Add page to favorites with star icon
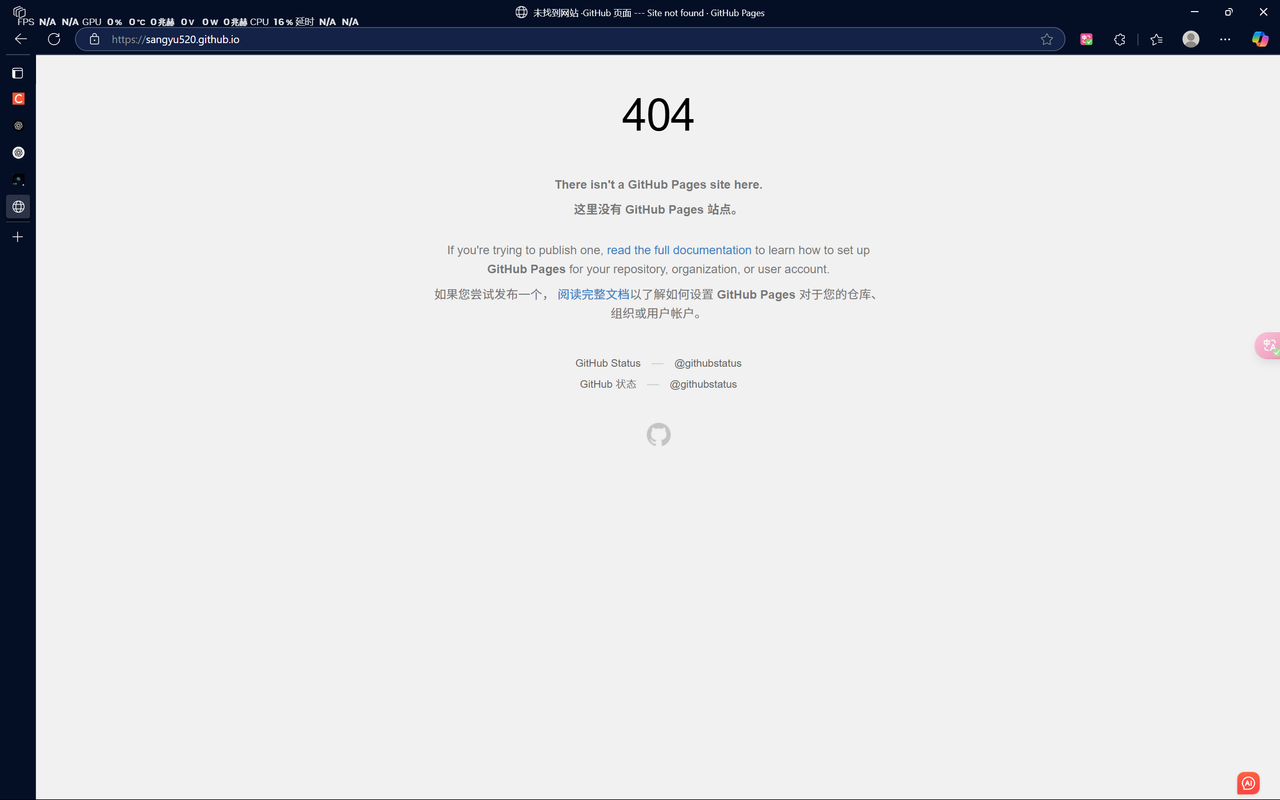The width and height of the screenshot is (1280, 800). coord(1047,39)
